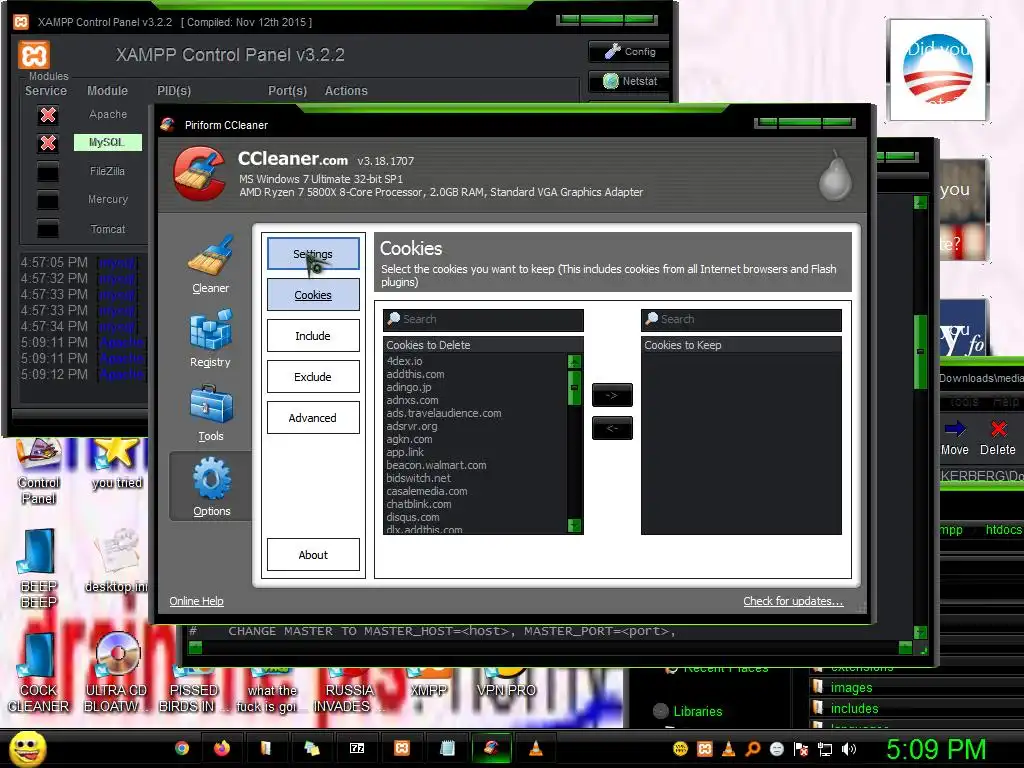Select disqus.com cookie entry
The image size is (1024, 768).
coord(413,517)
